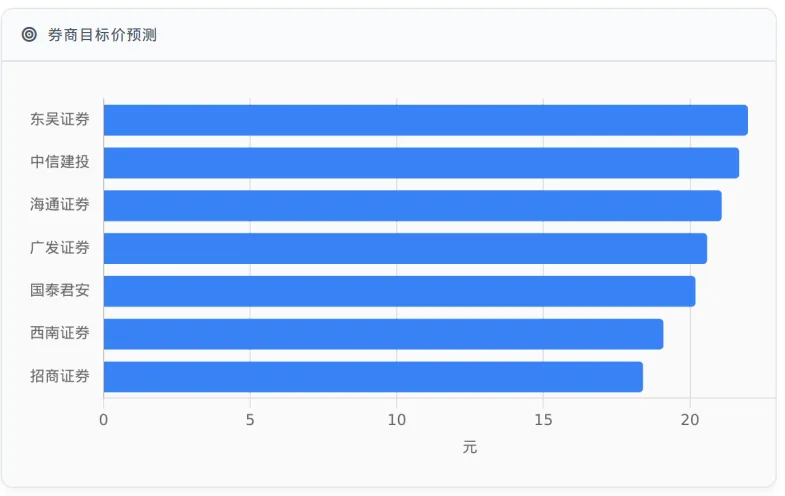Click the 20 tick on x-axis
Screen dimensions: 785x496
[x=689, y=420]
